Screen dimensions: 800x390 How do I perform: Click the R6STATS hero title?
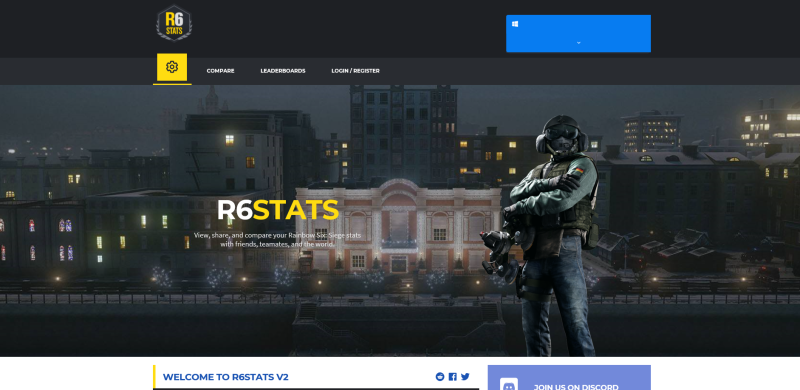(278, 210)
